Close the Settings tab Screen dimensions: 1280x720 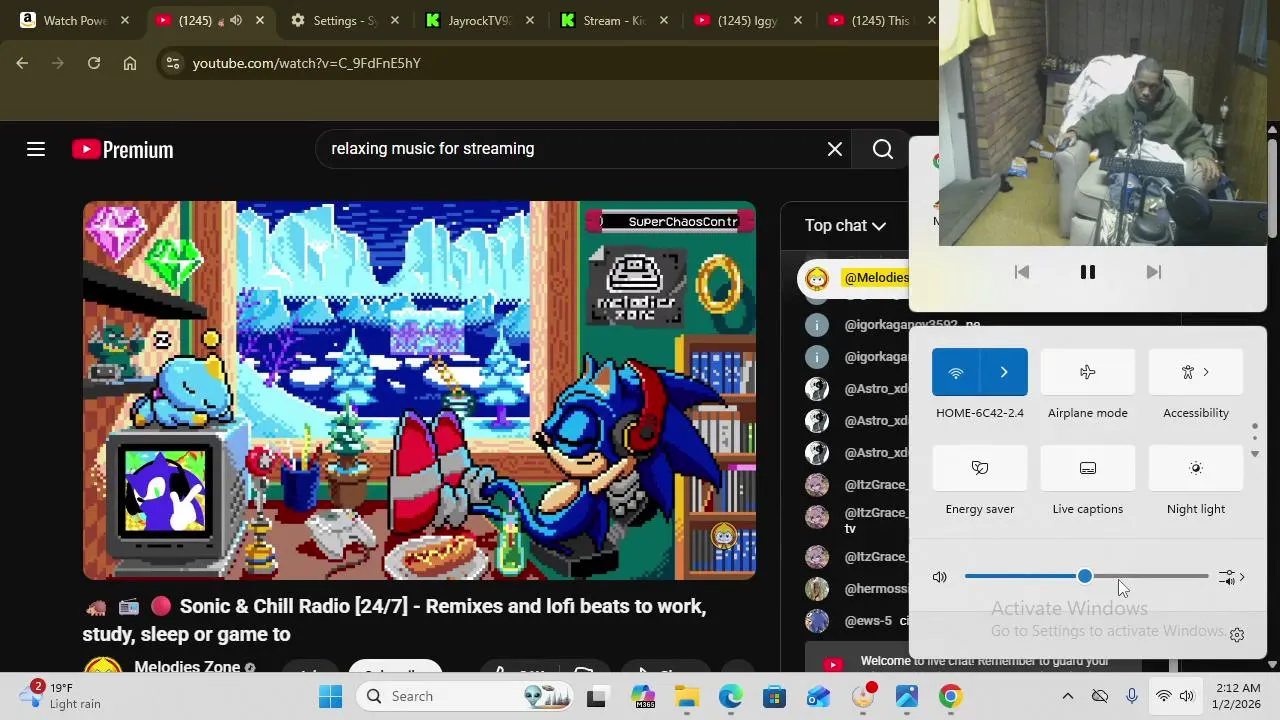click(x=395, y=20)
